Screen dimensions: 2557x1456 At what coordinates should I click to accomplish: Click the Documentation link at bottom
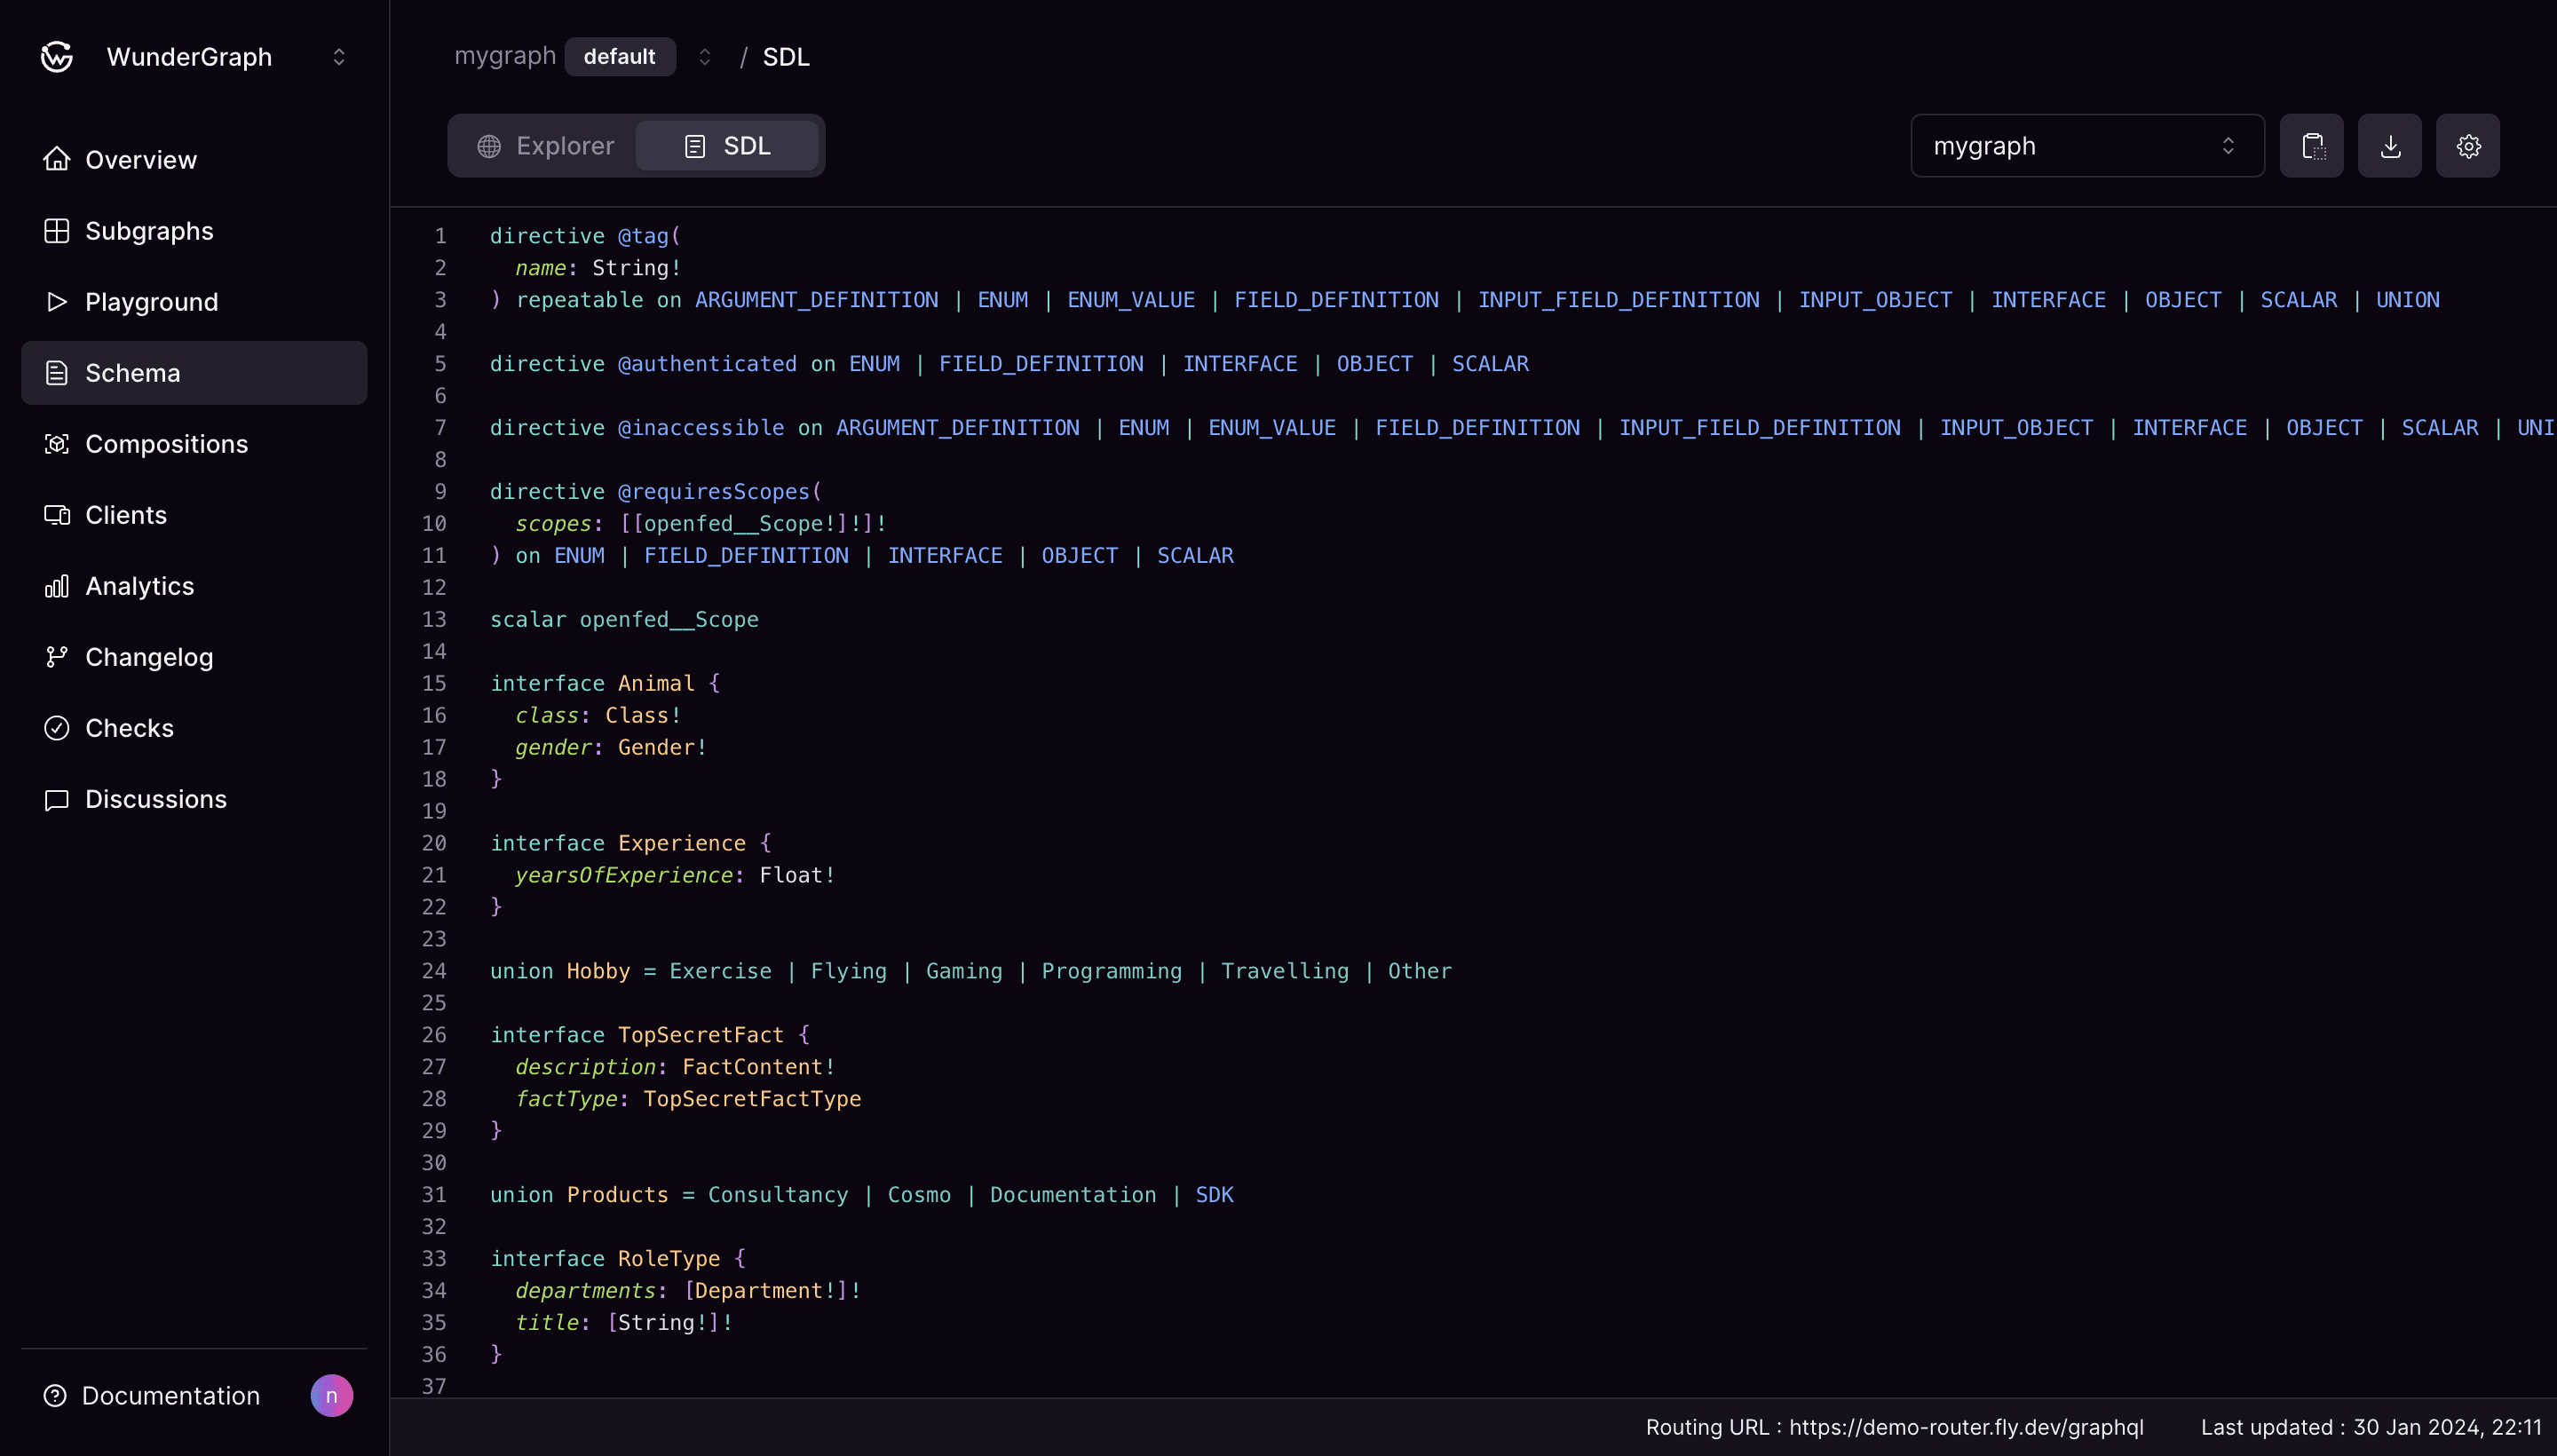tap(172, 1395)
